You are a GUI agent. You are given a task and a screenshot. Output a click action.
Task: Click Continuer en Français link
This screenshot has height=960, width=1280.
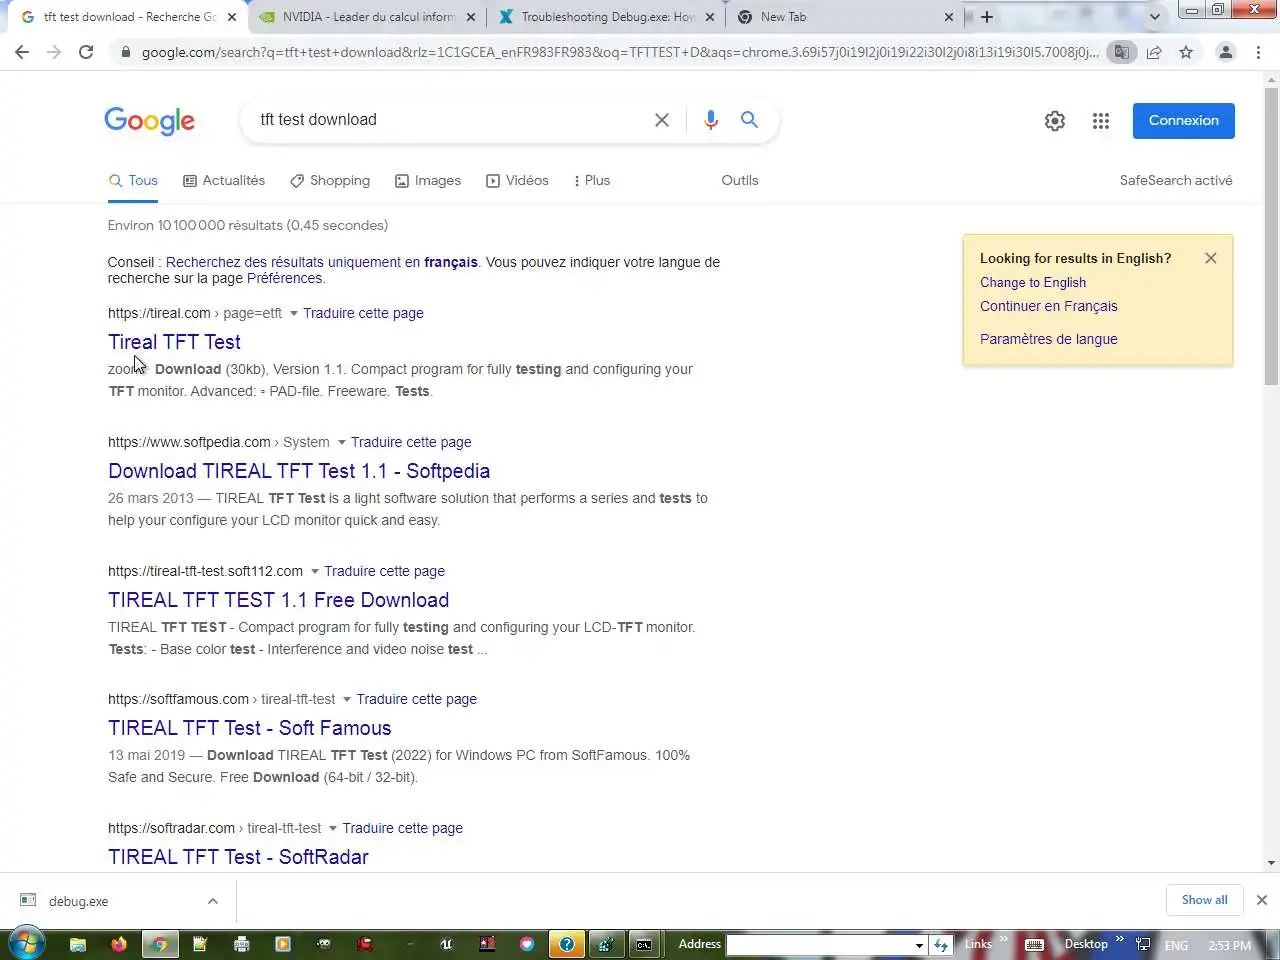1049,307
